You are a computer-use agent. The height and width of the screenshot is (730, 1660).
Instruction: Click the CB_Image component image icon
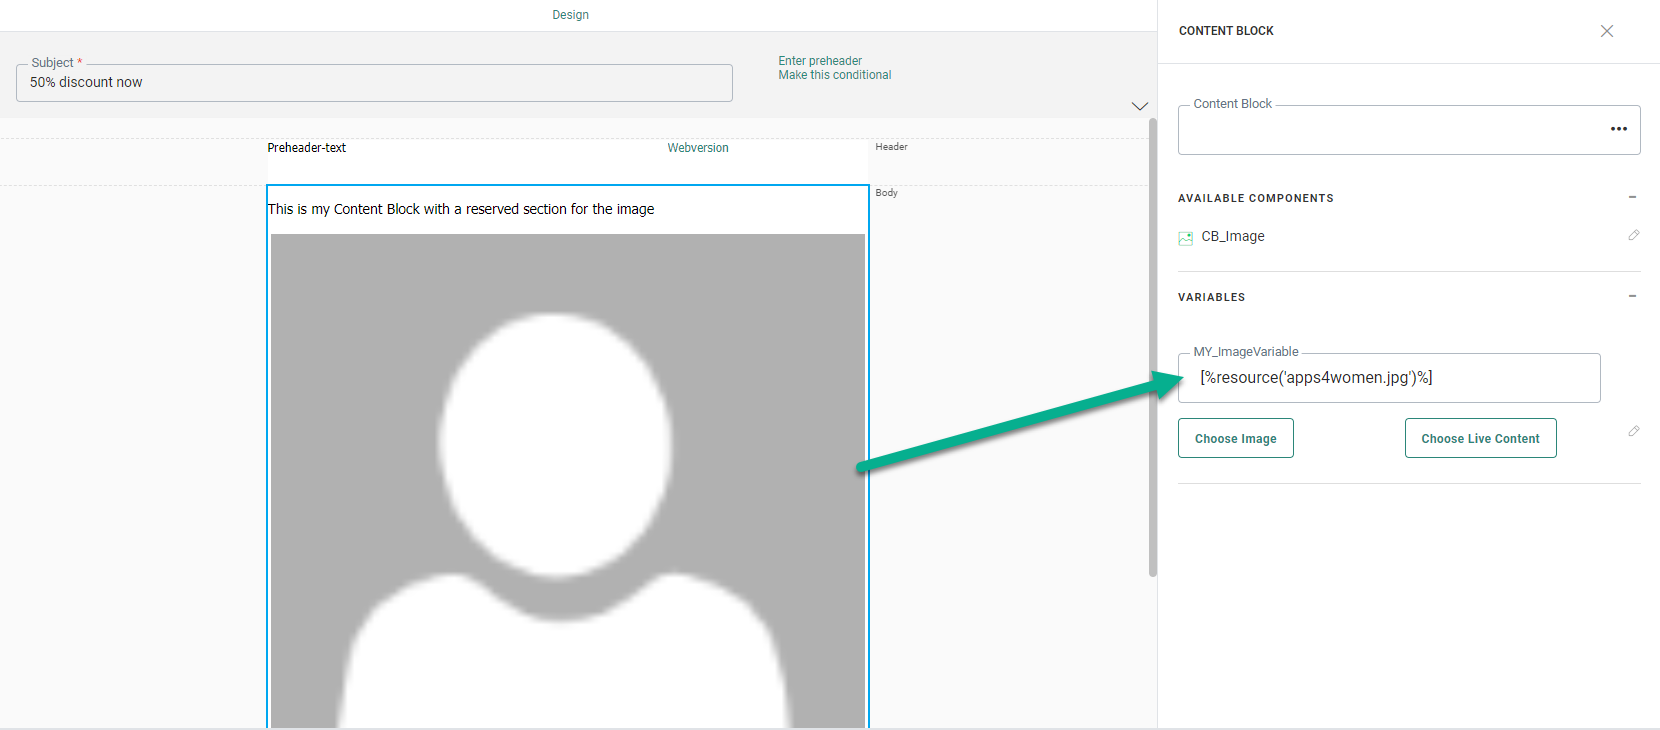pos(1185,238)
